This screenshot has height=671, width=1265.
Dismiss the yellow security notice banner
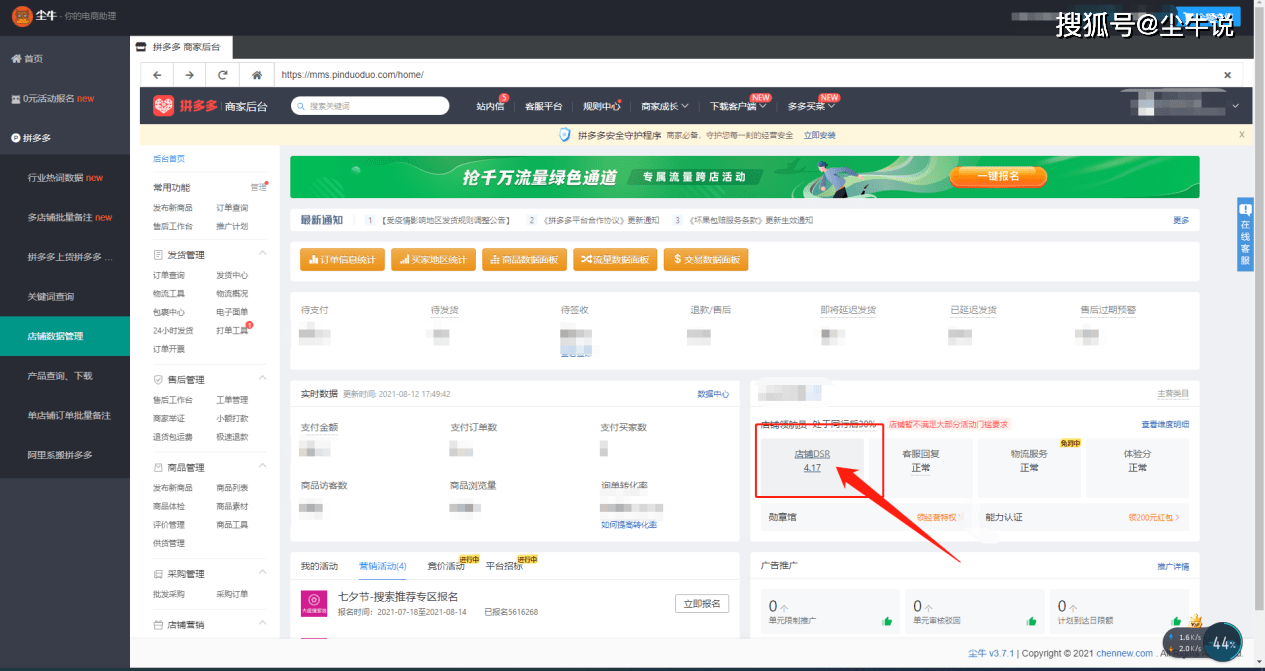[x=1242, y=135]
